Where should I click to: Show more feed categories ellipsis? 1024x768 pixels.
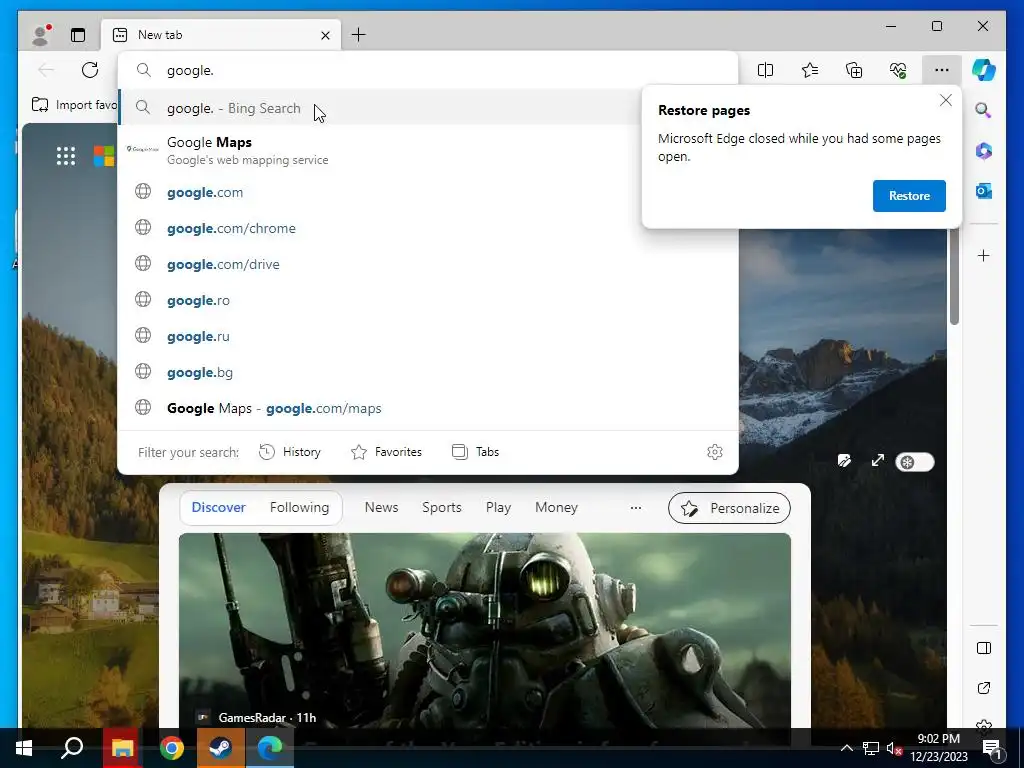tap(635, 507)
